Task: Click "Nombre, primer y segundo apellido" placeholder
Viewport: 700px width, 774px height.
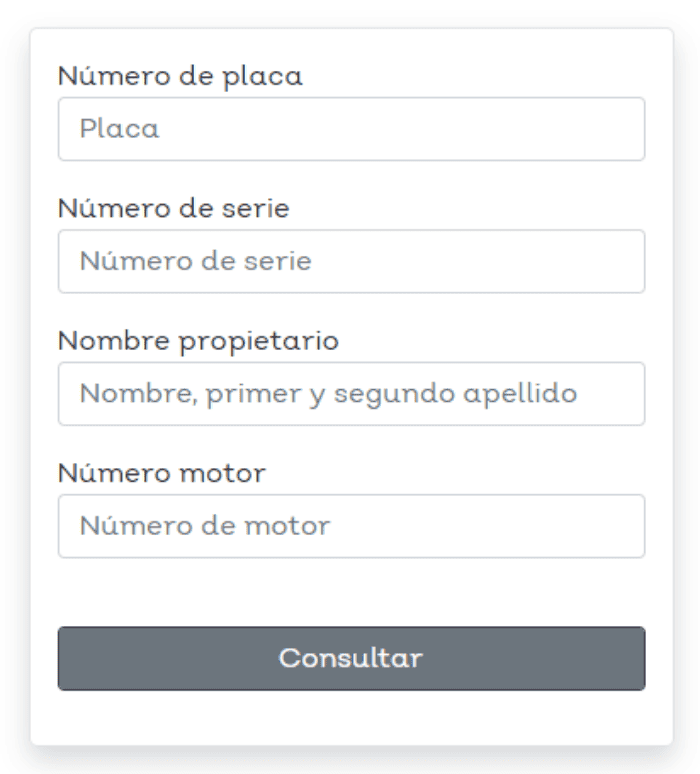Action: (x=328, y=394)
